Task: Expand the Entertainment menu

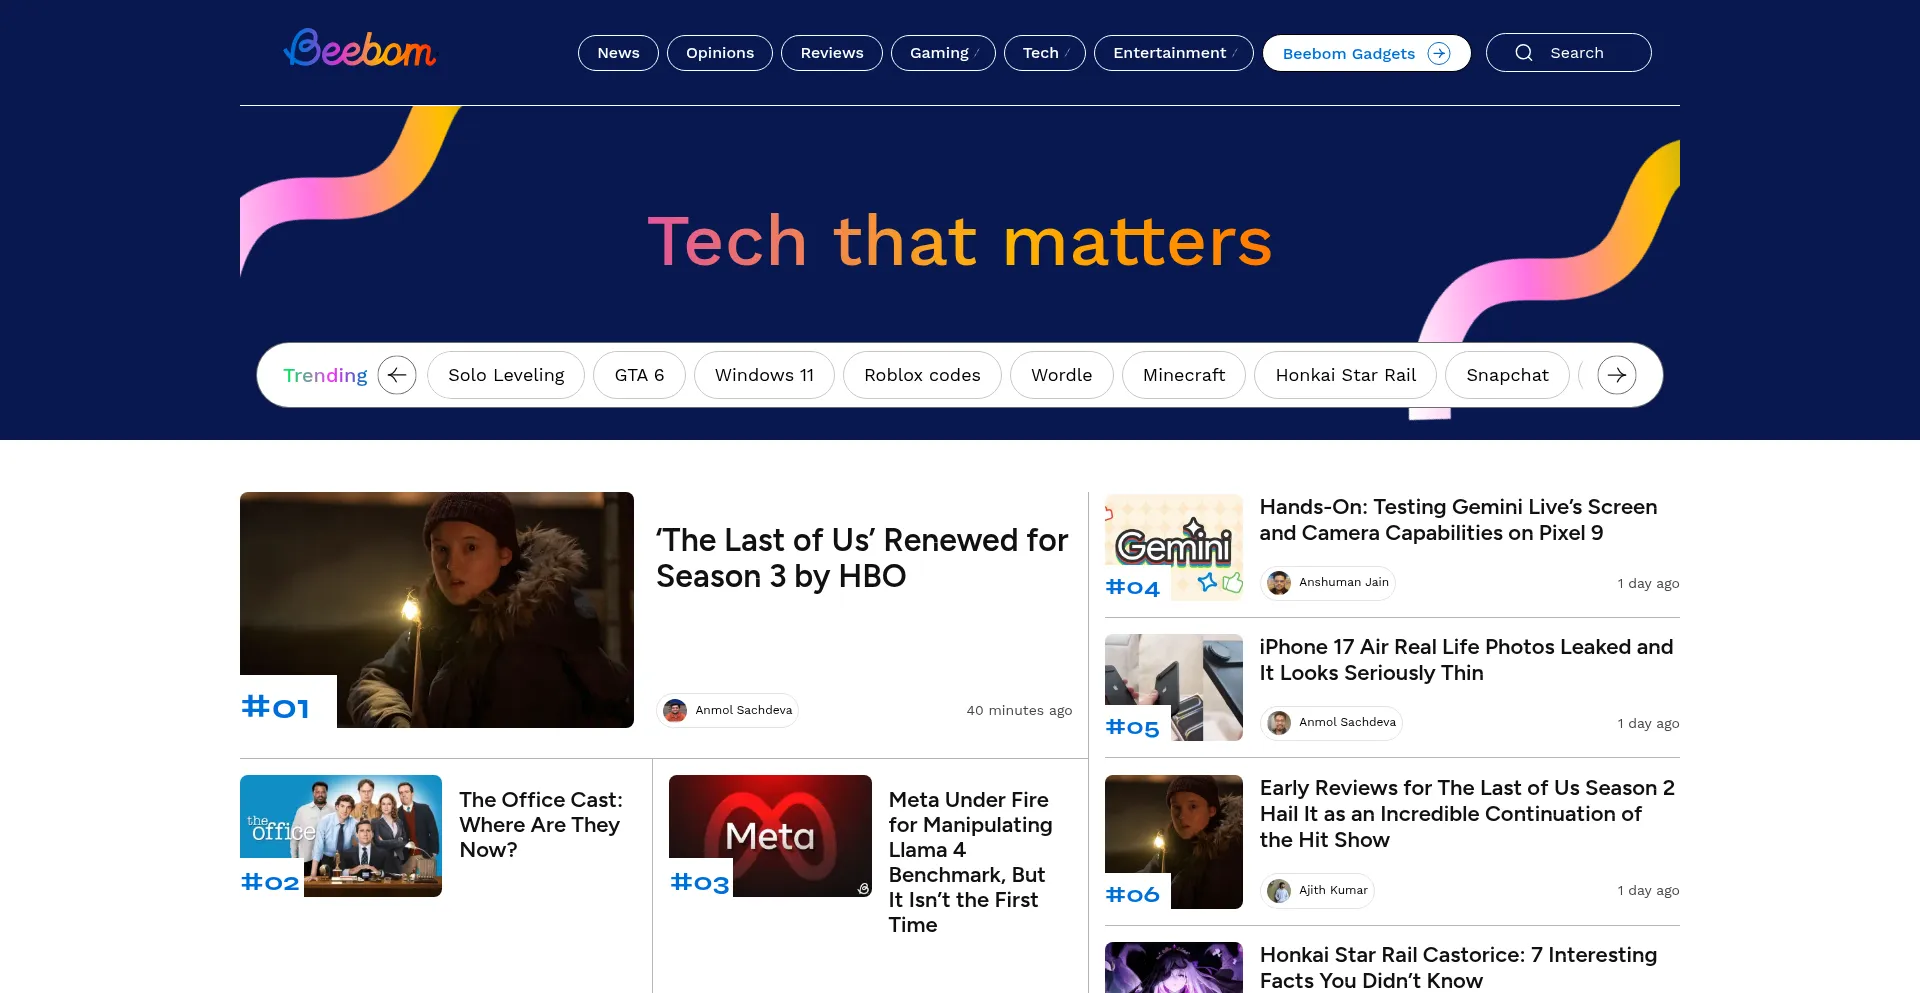Action: click(x=1173, y=53)
